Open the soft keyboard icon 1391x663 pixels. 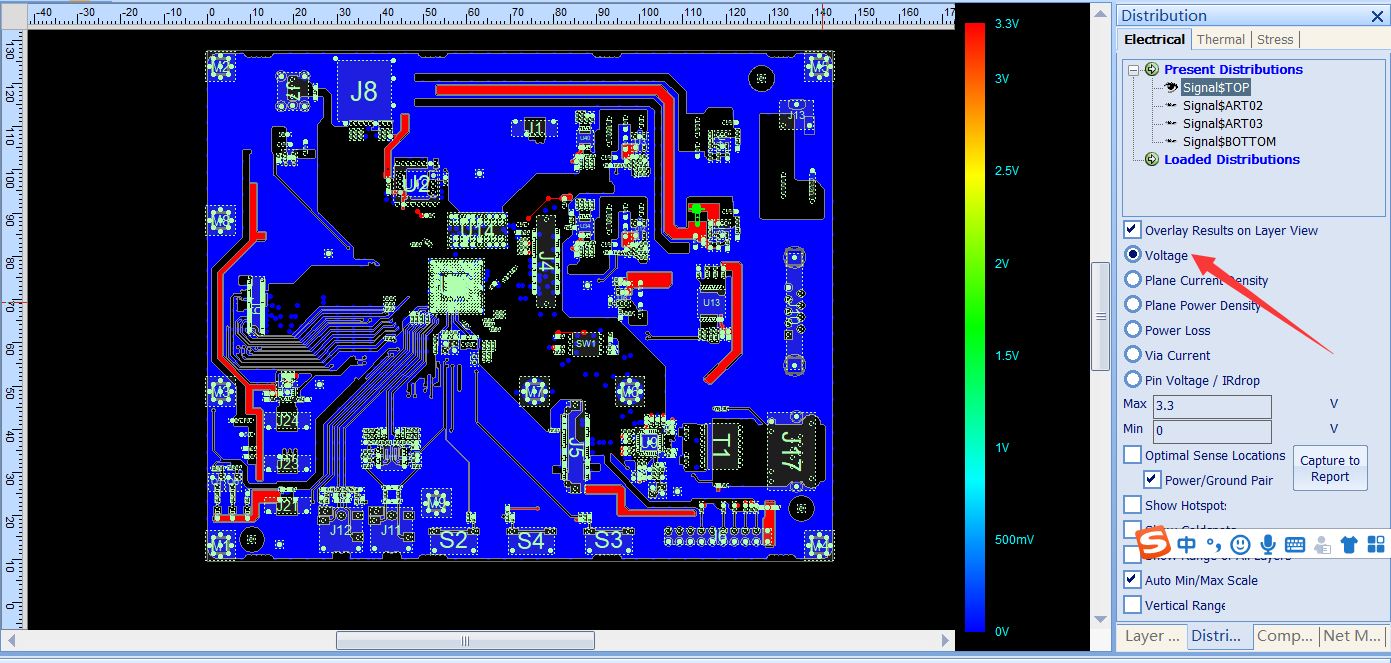[1295, 545]
